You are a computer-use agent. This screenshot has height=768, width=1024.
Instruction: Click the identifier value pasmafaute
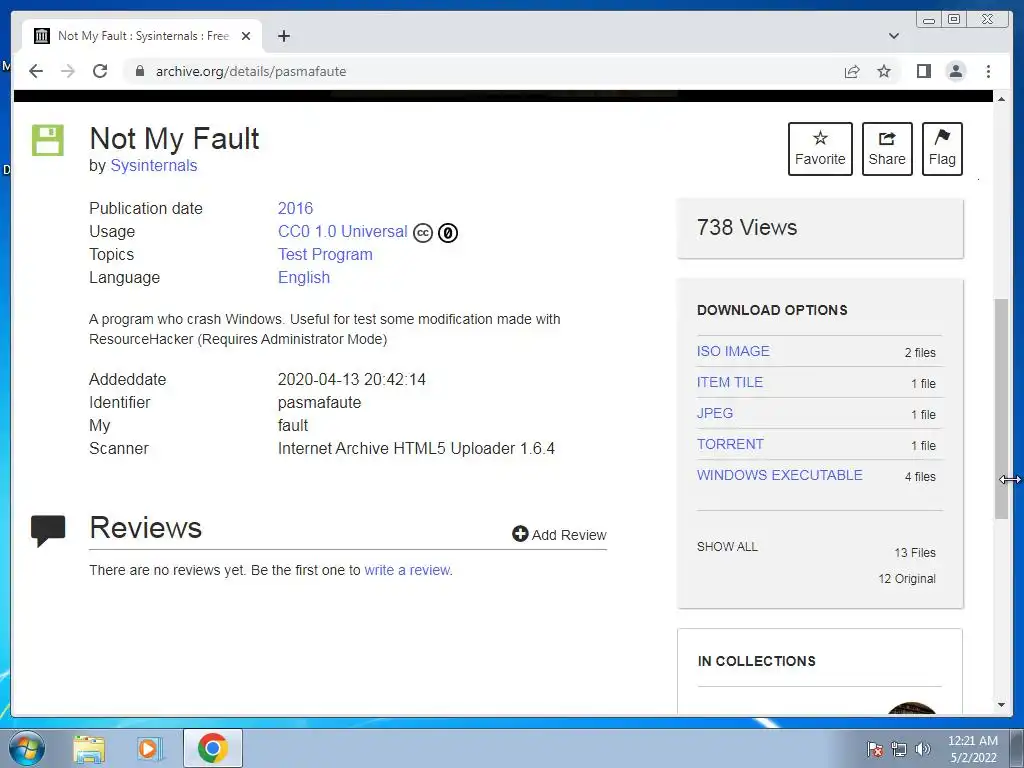click(x=319, y=402)
